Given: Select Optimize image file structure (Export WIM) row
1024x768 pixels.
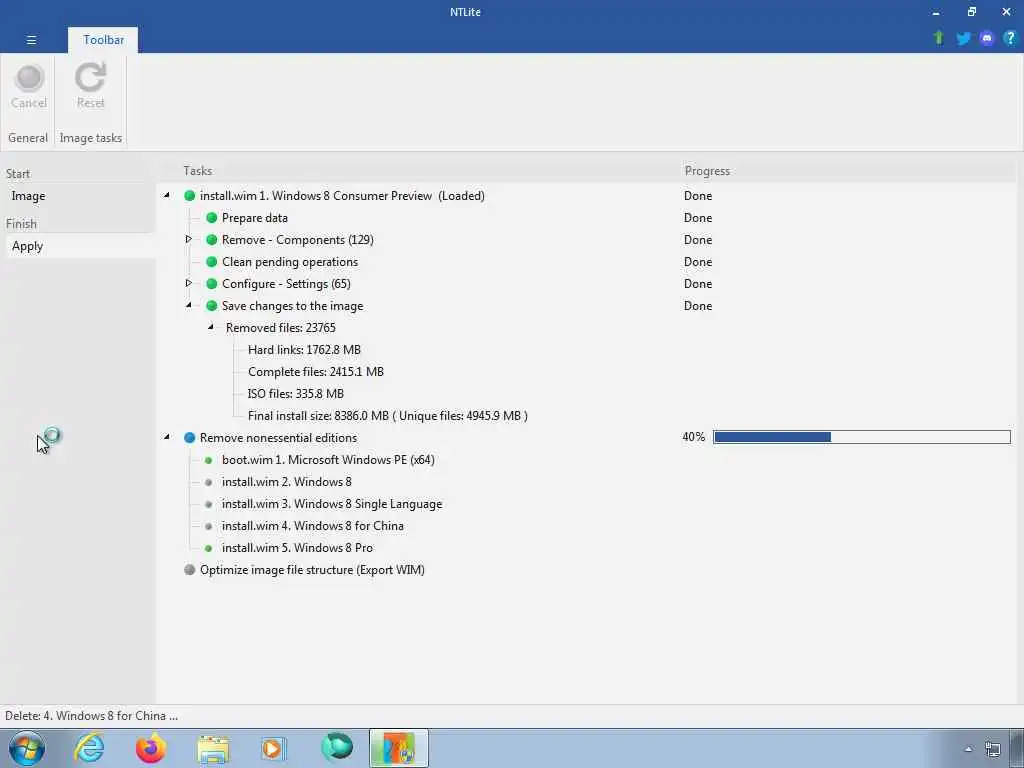Looking at the screenshot, I should (x=312, y=569).
